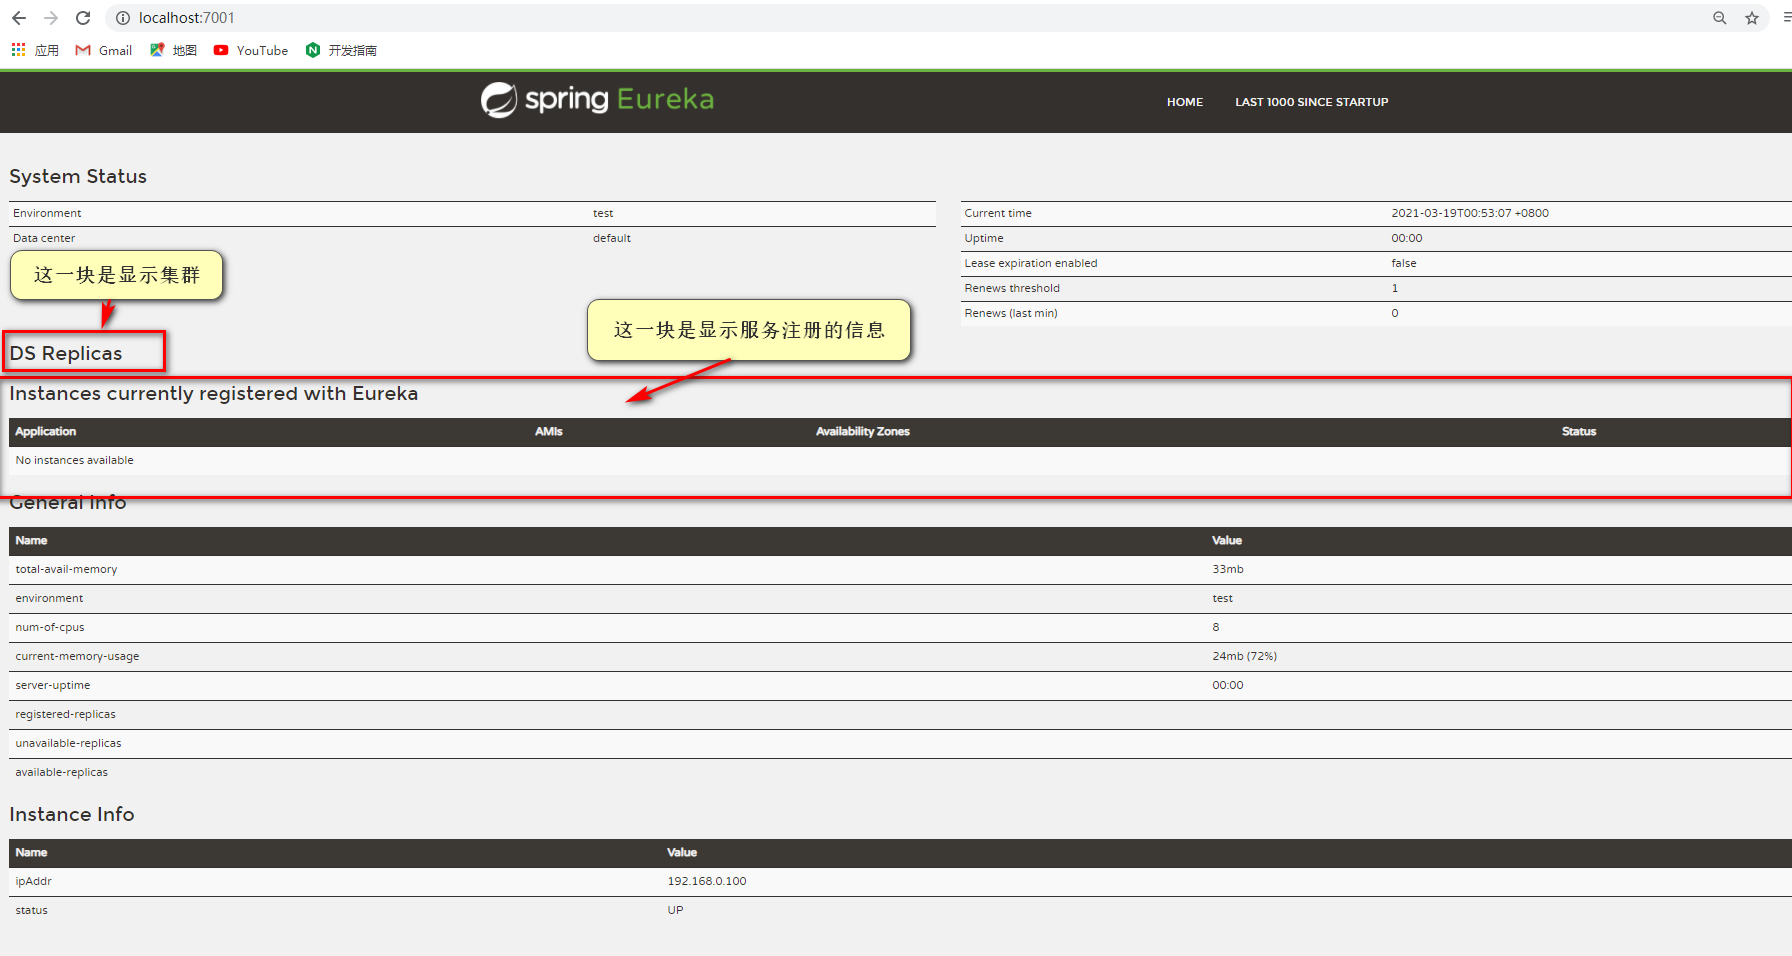The width and height of the screenshot is (1792, 956).
Task: Click 'Instances currently registered with Eureka' heading
Action: (x=214, y=393)
